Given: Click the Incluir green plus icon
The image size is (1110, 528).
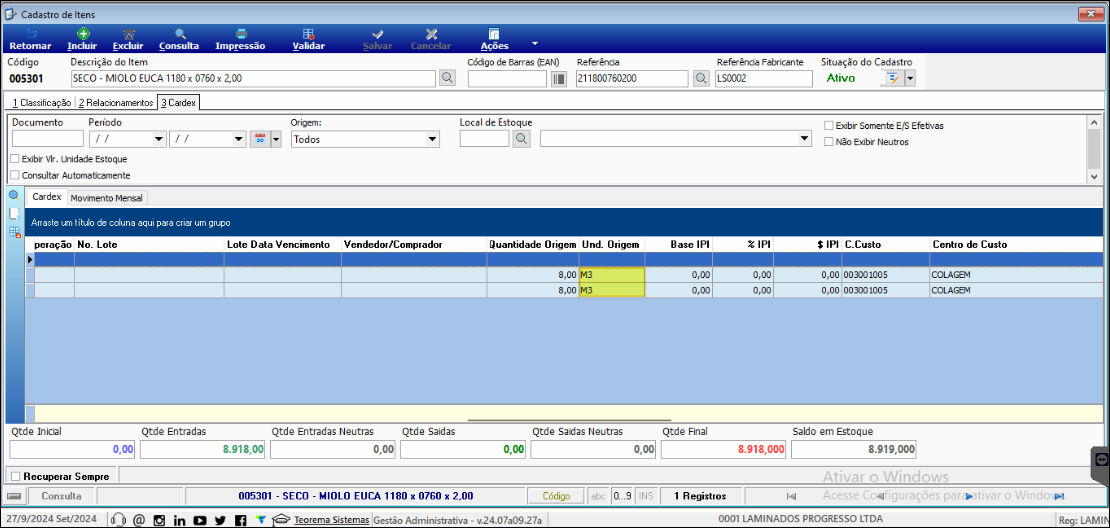Looking at the screenshot, I should pos(83,33).
